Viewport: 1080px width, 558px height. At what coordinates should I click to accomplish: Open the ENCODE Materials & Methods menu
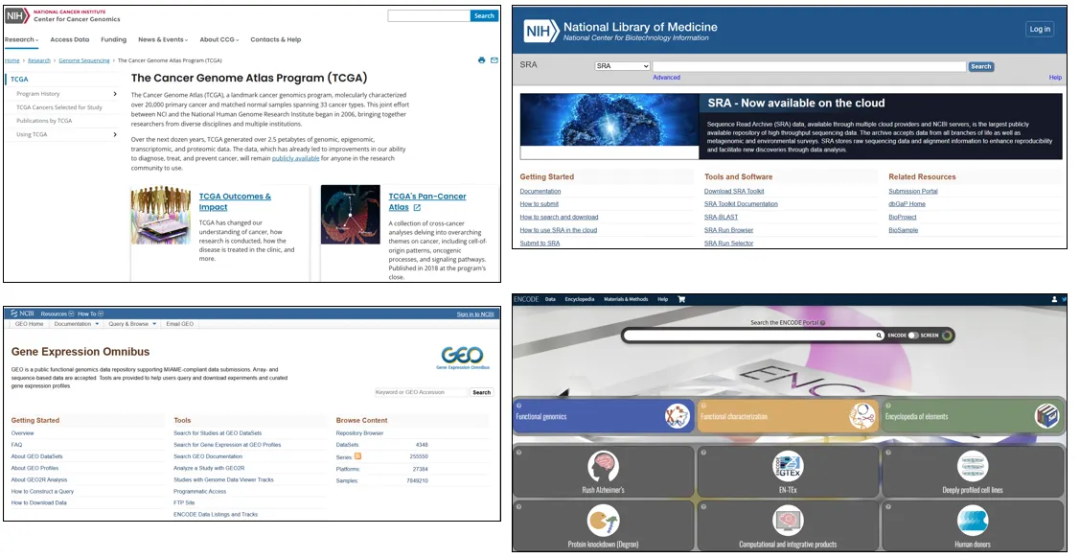click(x=626, y=300)
